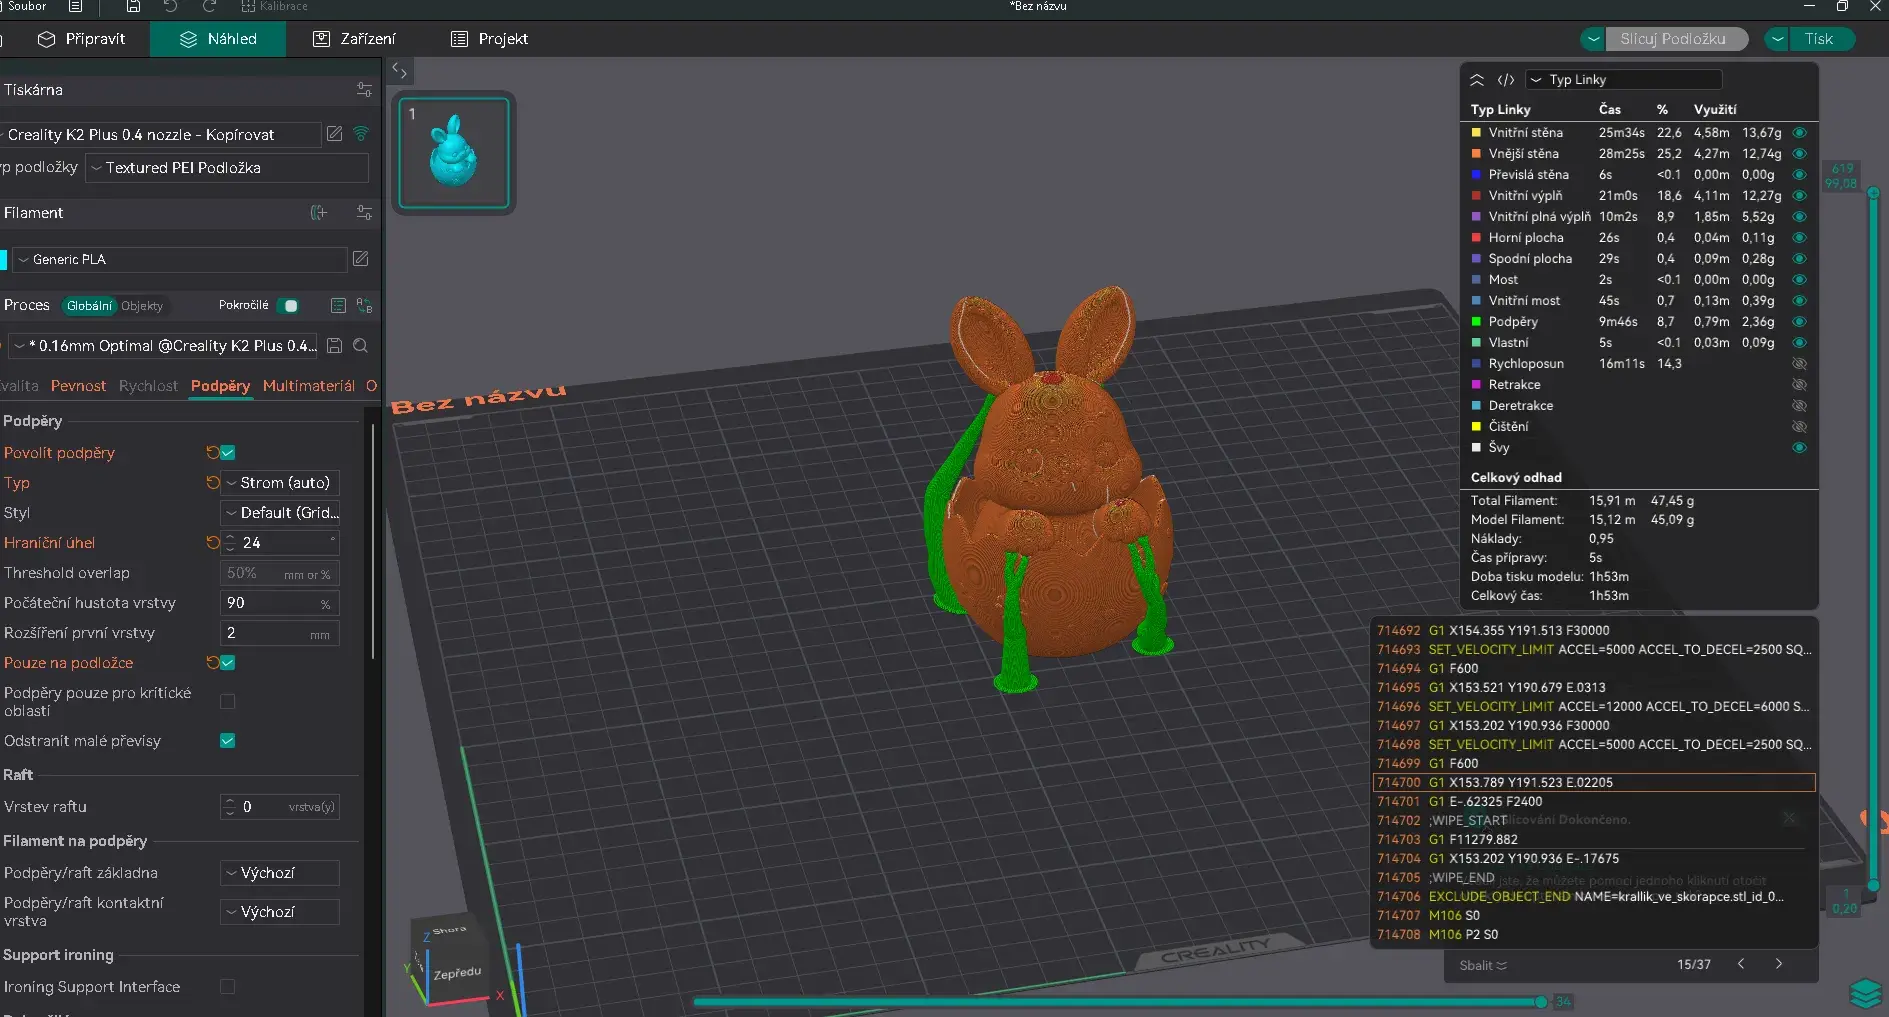This screenshot has height=1017, width=1889.
Task: Uncheck Odstranit malé převisy checkbox
Action: 228,741
